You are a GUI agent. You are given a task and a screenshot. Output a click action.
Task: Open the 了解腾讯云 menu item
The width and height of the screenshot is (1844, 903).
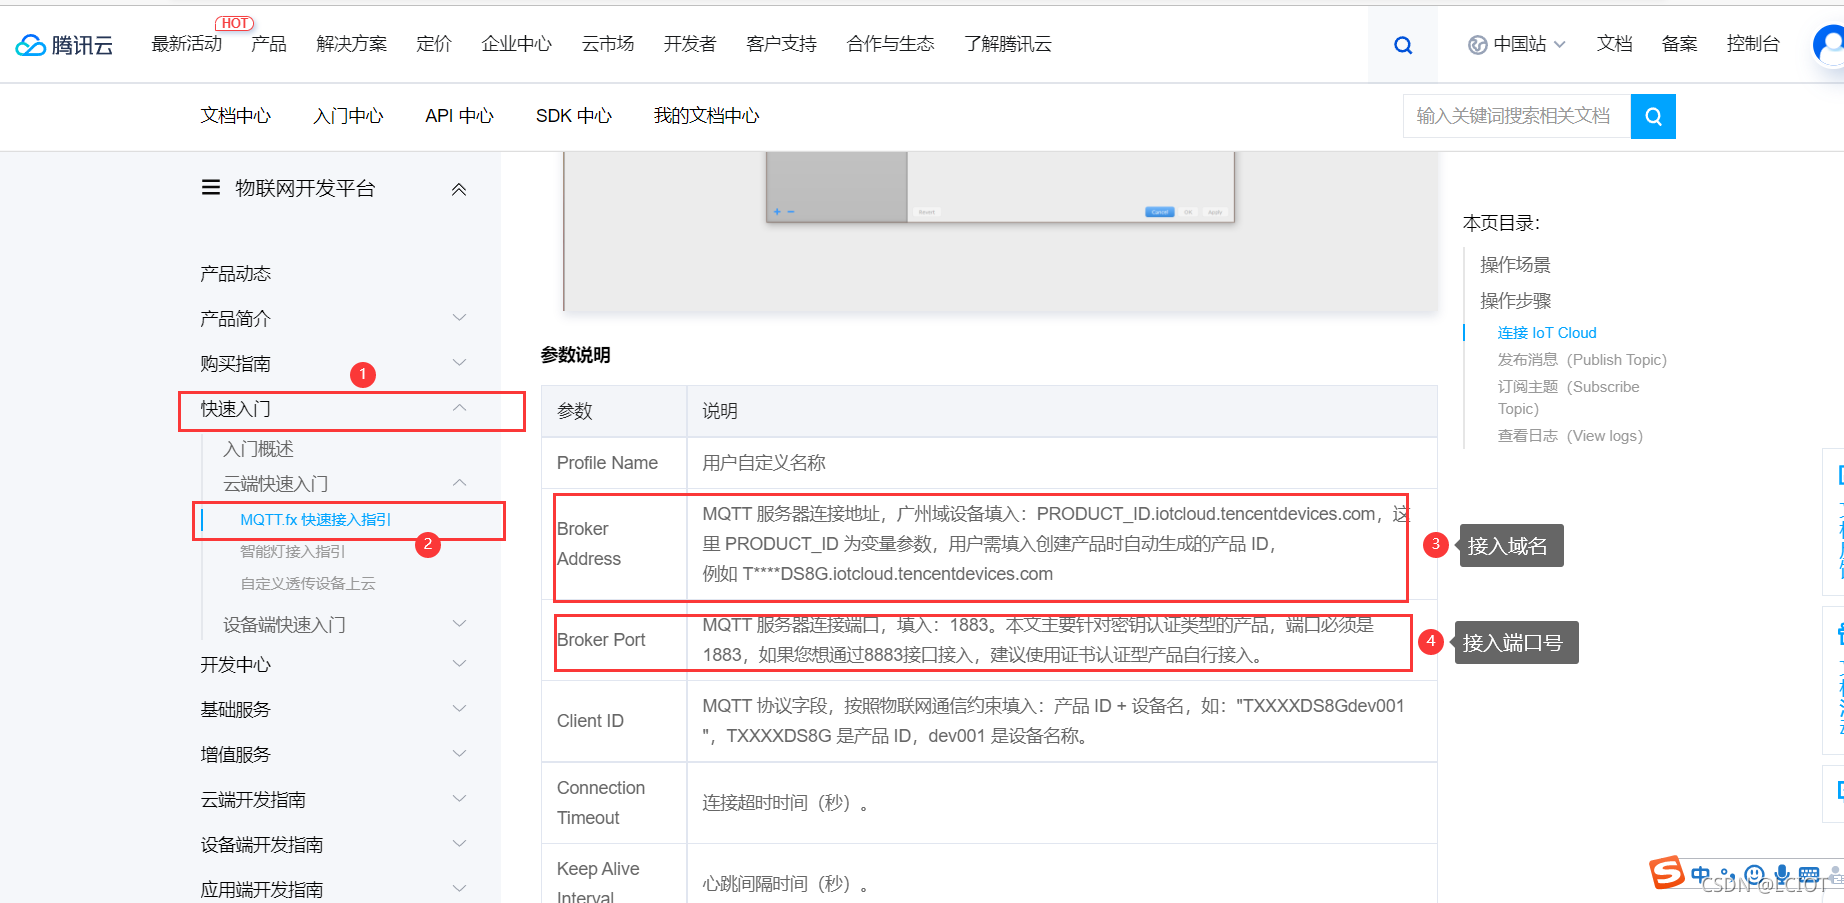(1008, 44)
